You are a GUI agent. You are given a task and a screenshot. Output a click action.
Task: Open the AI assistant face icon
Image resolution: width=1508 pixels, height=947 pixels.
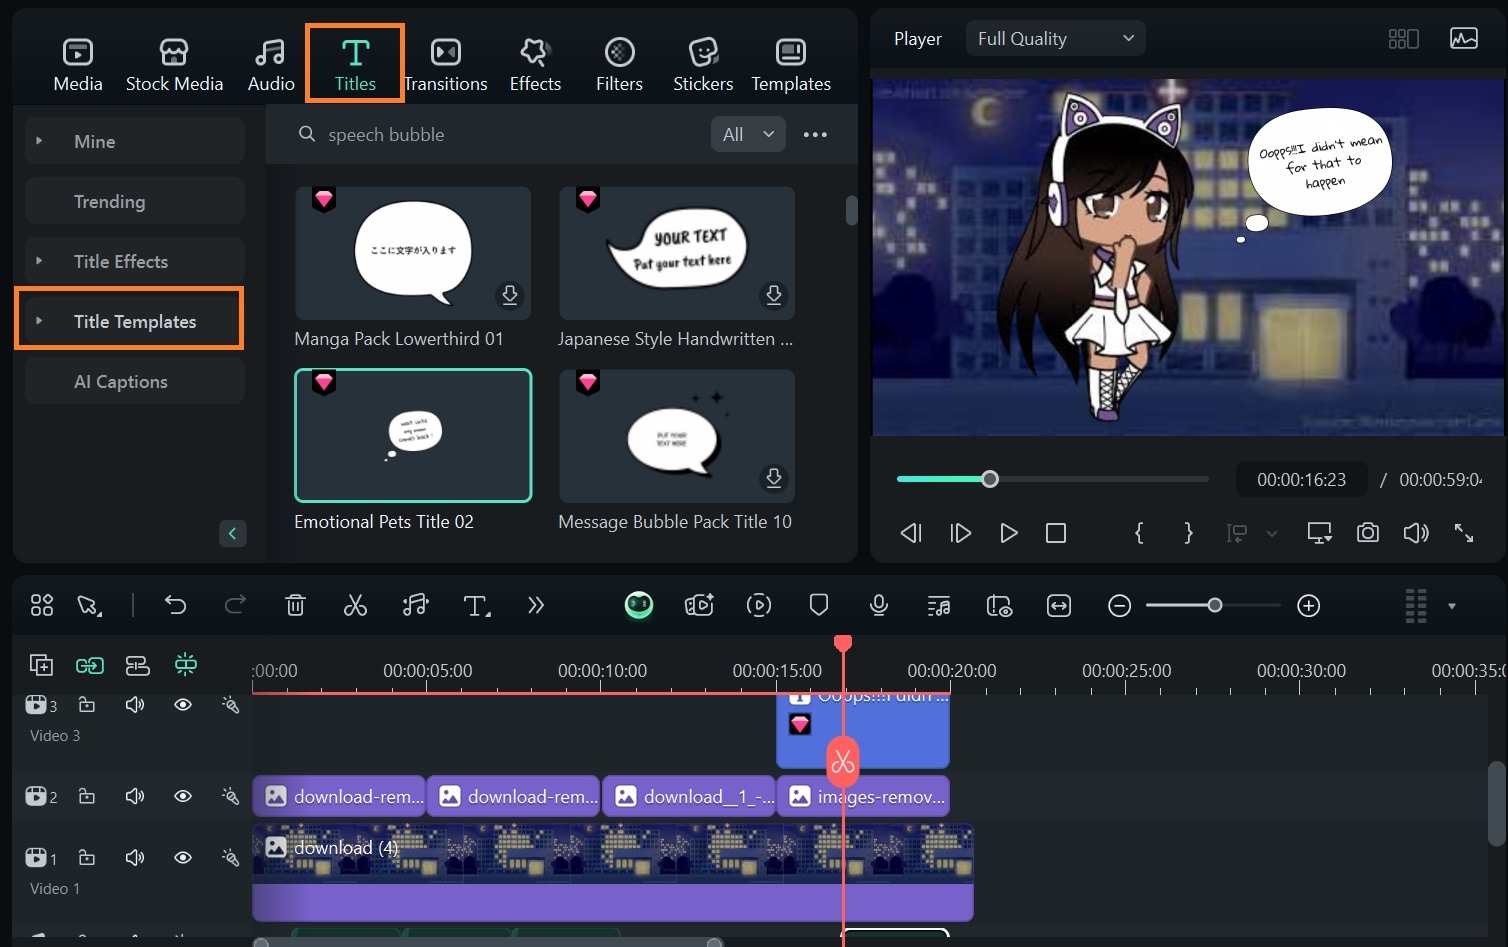(x=639, y=605)
